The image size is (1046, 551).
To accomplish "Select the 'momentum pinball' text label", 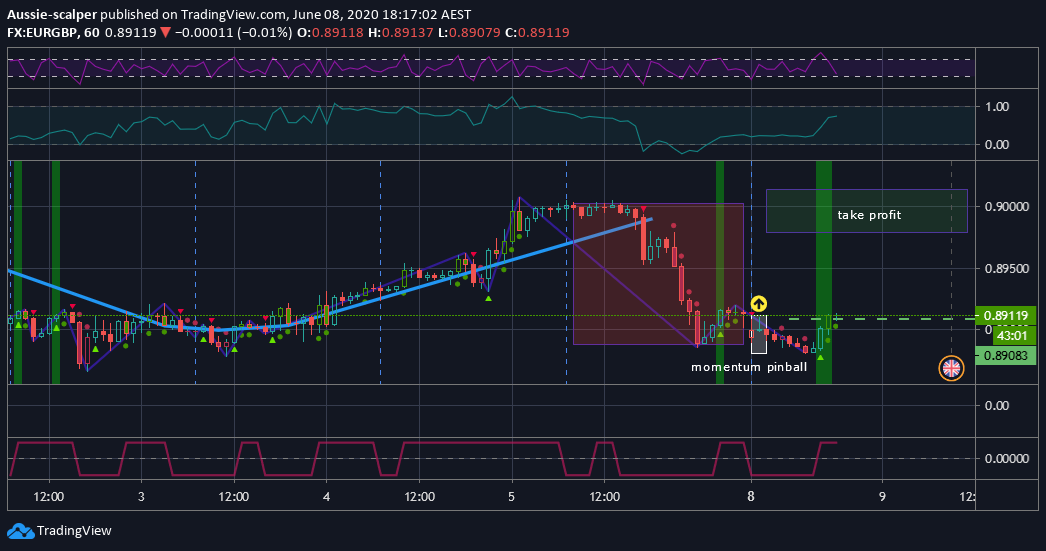I will coord(748,367).
